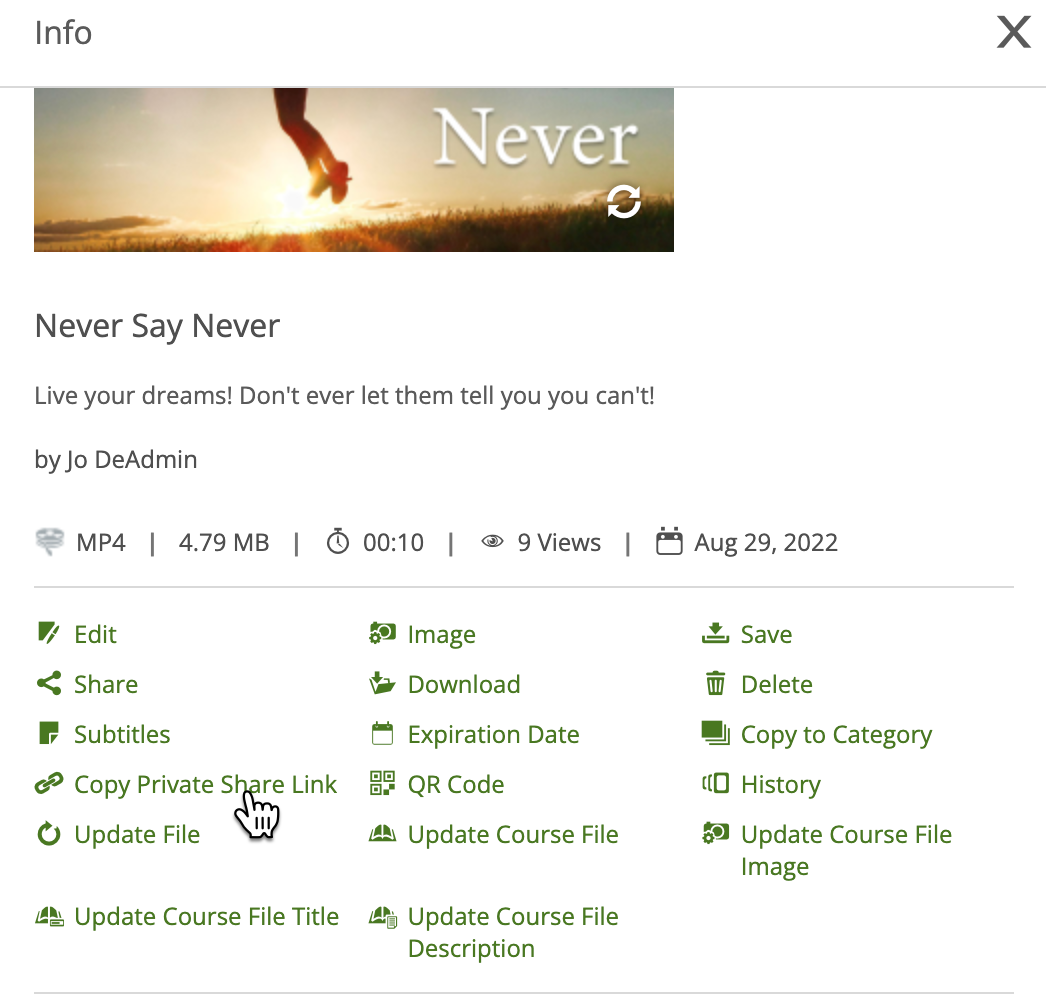
Task: Click the QR Code icon
Action: (x=382, y=783)
